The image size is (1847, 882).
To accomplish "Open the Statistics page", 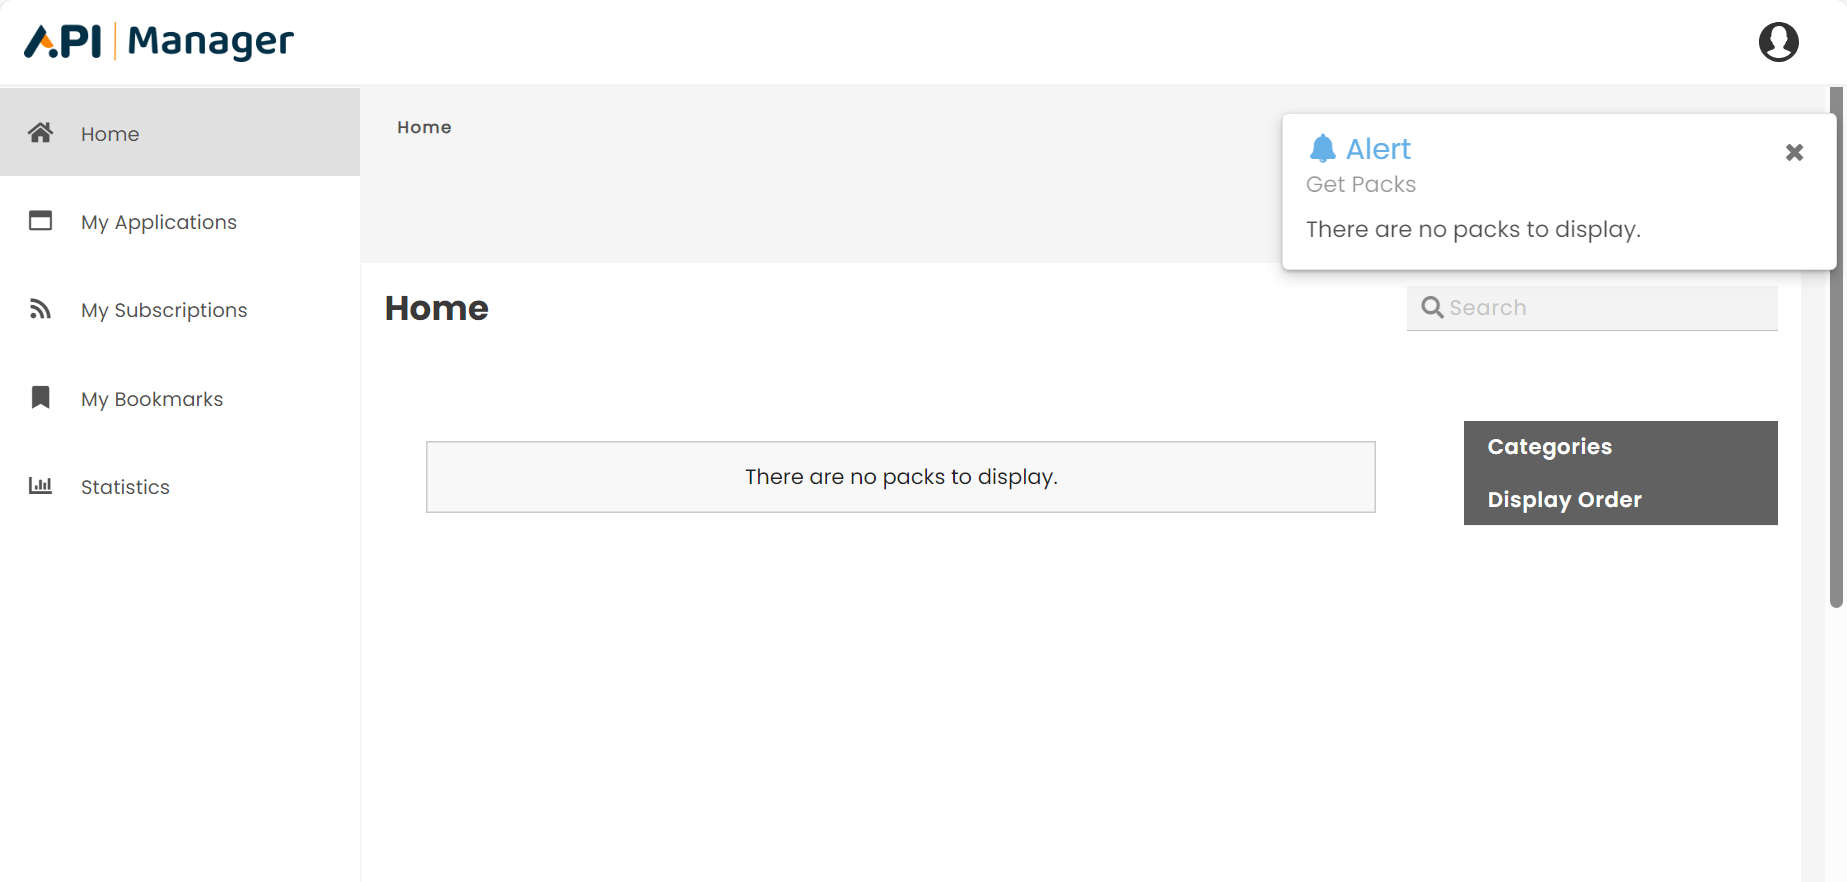I will click(125, 486).
